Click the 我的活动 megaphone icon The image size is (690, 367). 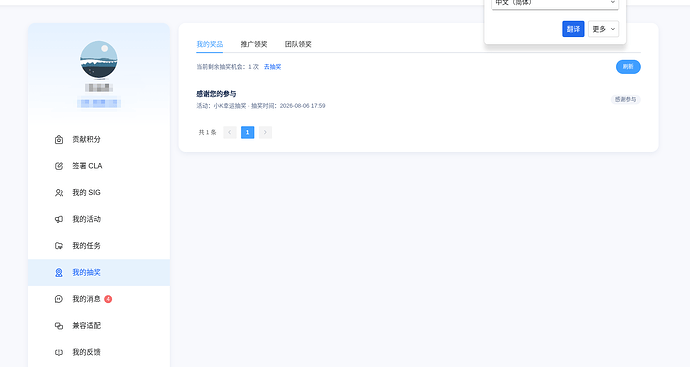59,219
